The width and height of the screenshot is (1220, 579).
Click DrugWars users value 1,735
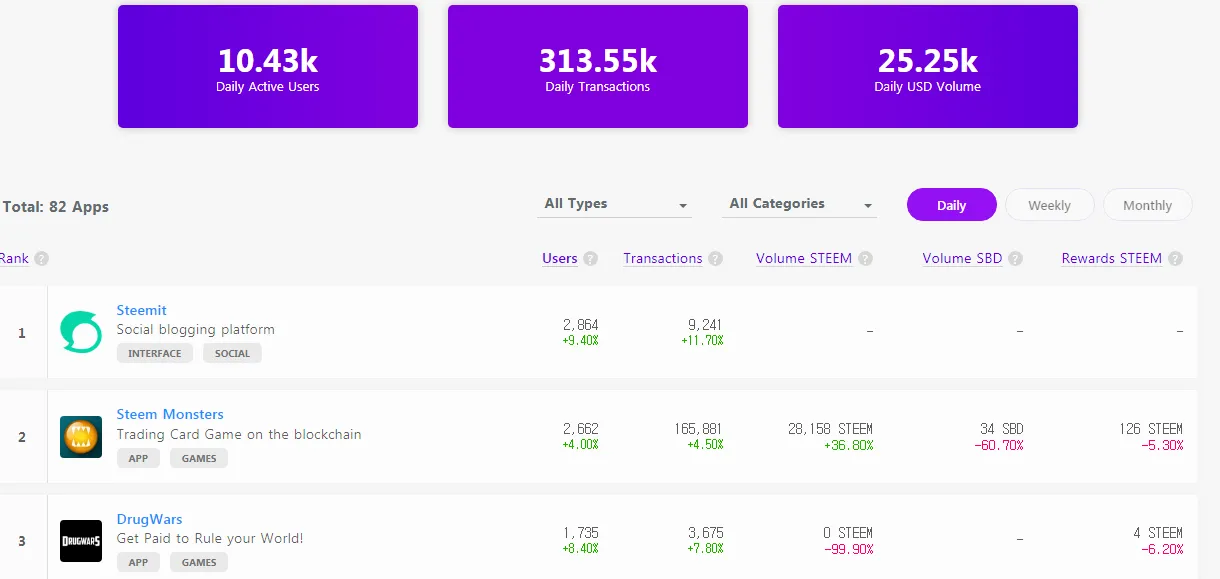coord(580,532)
